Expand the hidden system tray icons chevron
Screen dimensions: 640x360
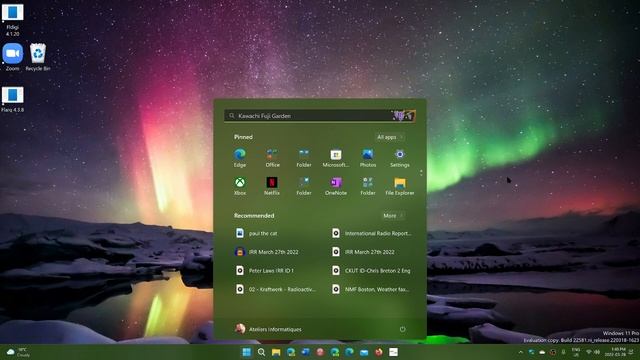point(520,352)
